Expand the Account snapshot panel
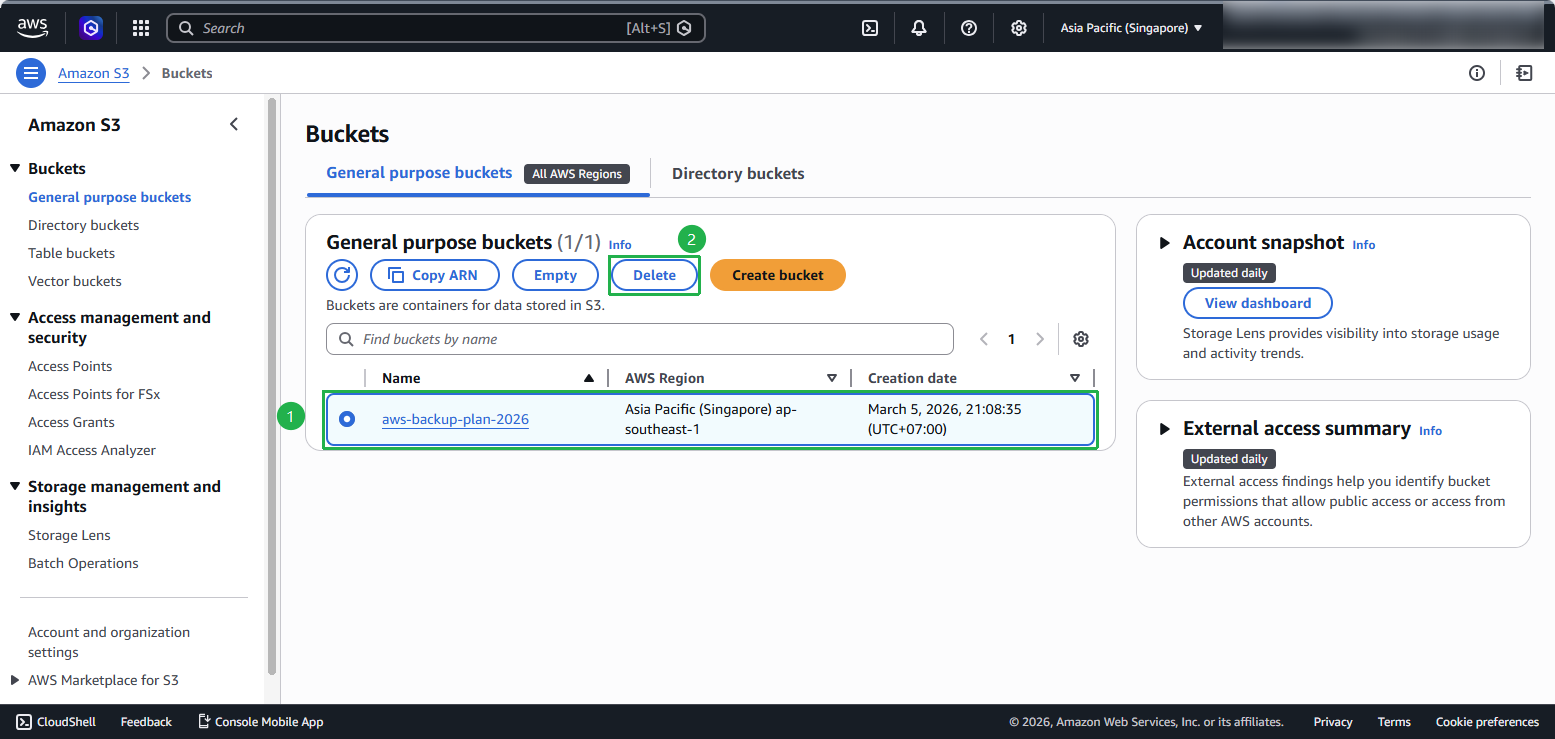Screen dimensions: 1555x739 pos(1164,243)
